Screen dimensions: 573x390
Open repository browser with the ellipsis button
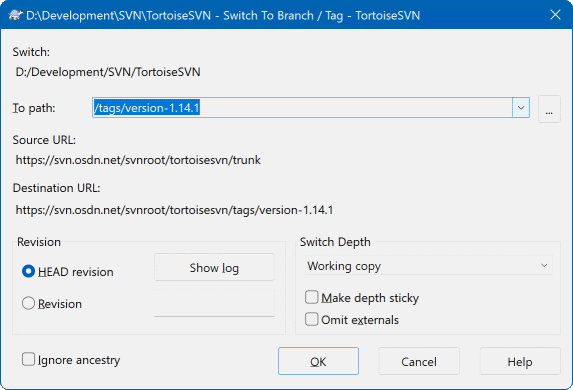549,109
